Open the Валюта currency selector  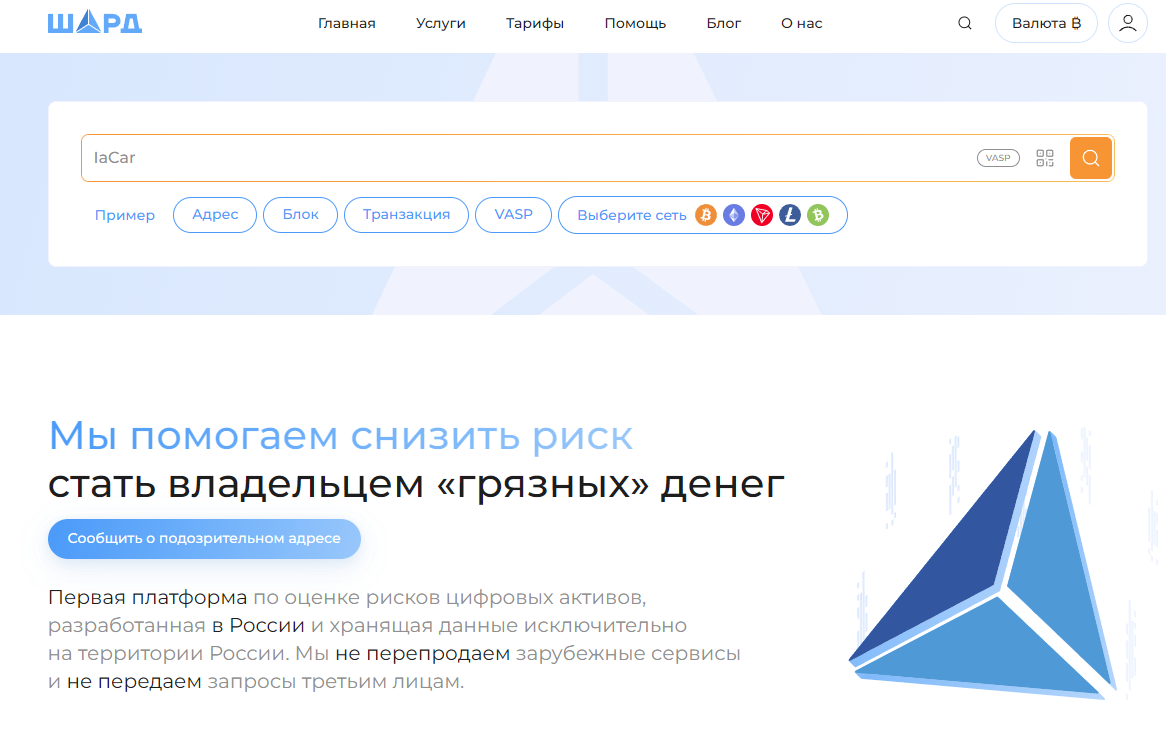(x=1046, y=23)
